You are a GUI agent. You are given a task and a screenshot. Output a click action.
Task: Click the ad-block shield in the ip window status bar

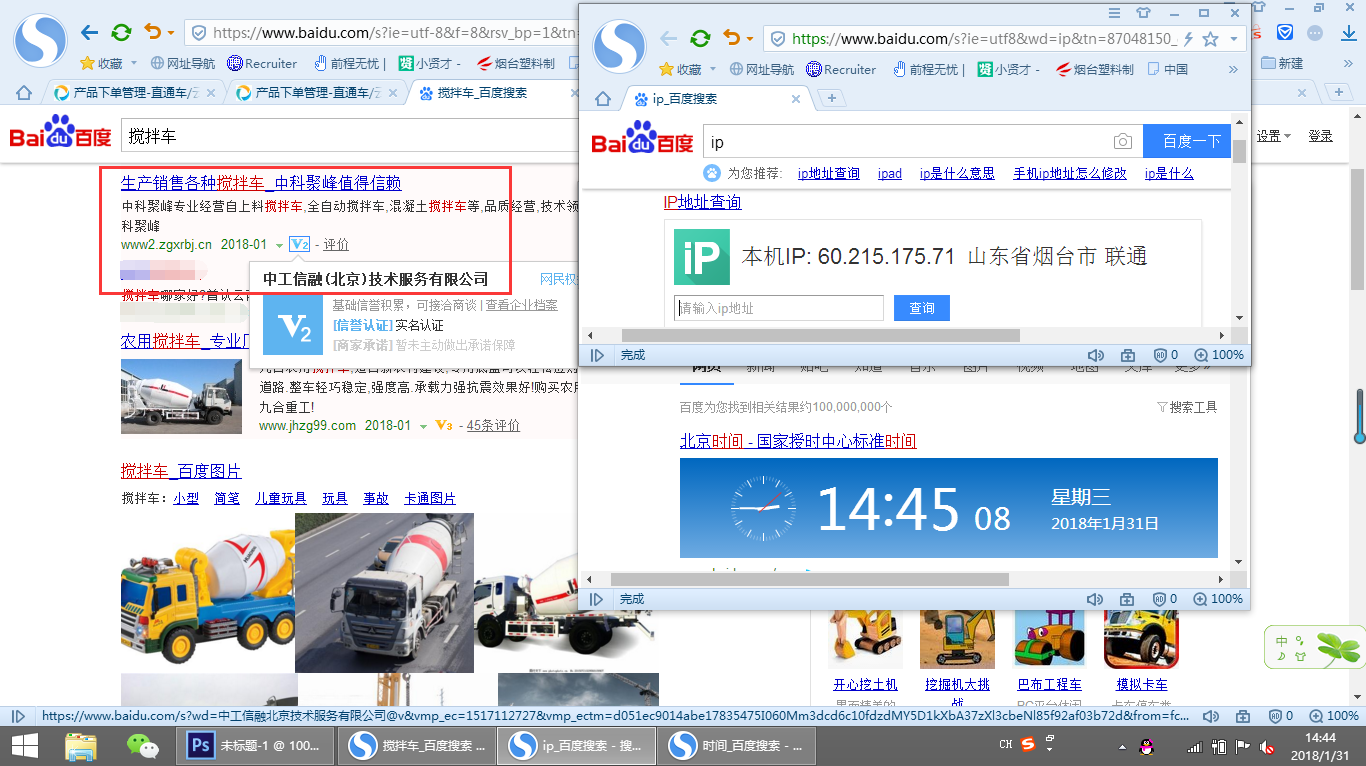click(x=1161, y=355)
